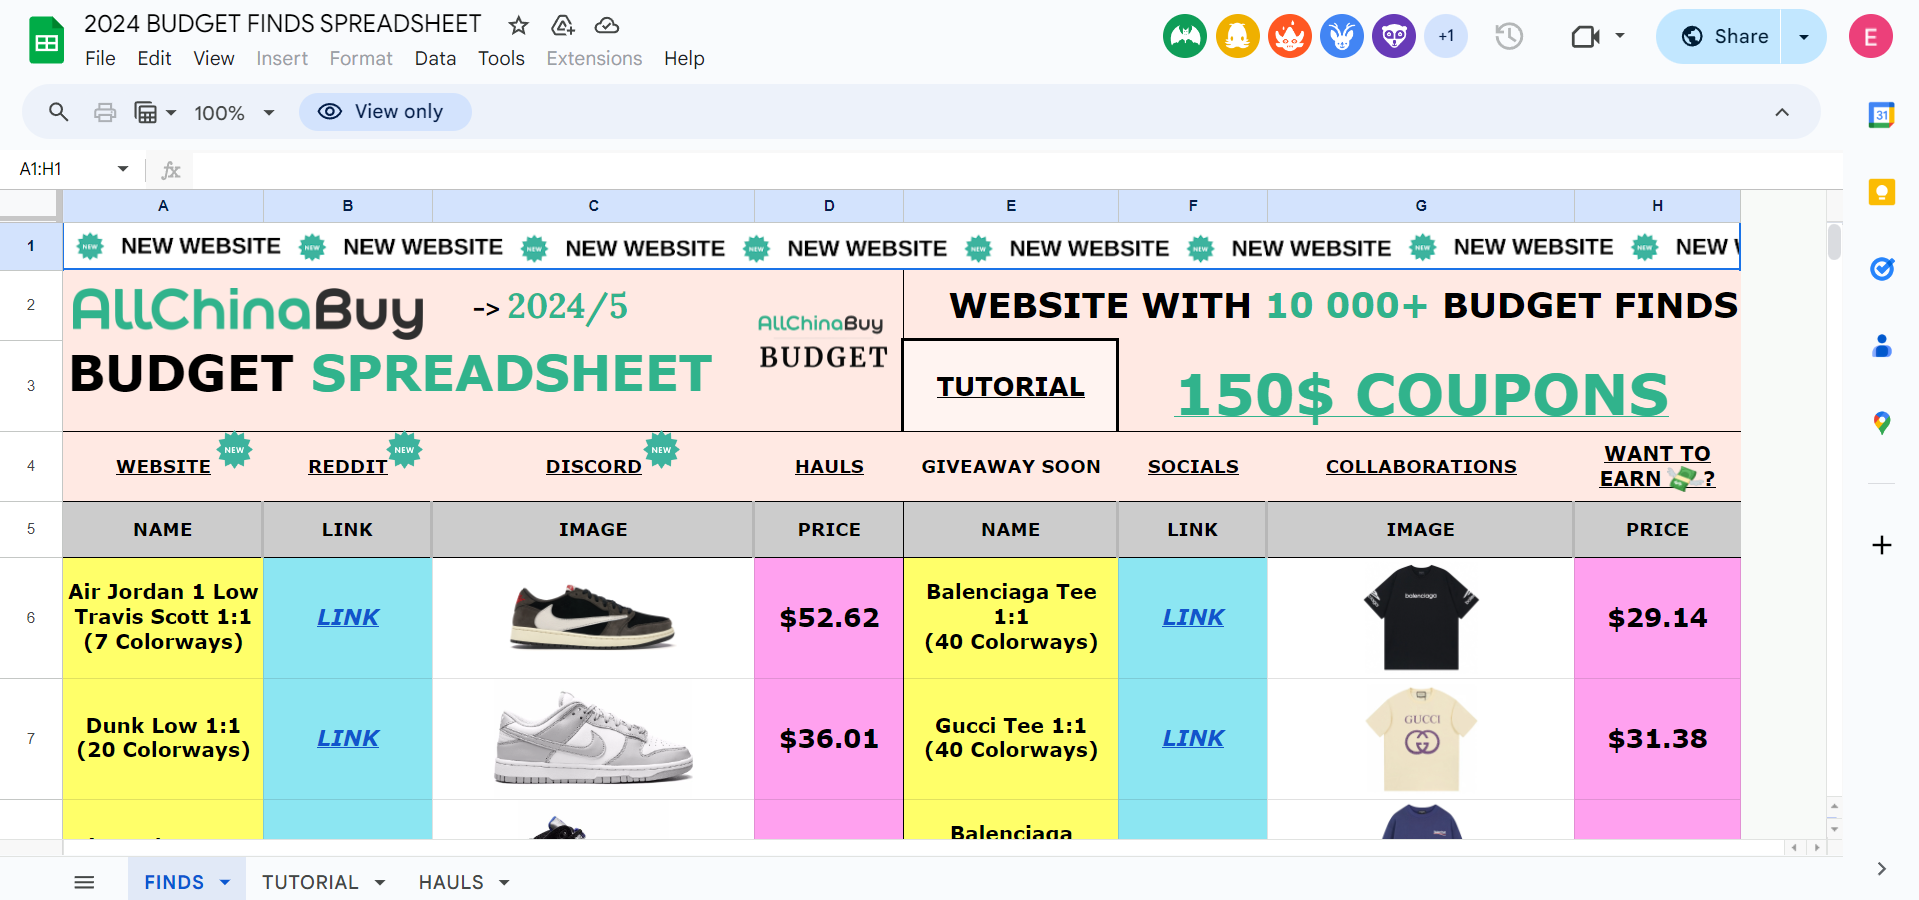Open TUTORIAL sheet tab menu arrow
Image resolution: width=1919 pixels, height=900 pixels.
380,882
